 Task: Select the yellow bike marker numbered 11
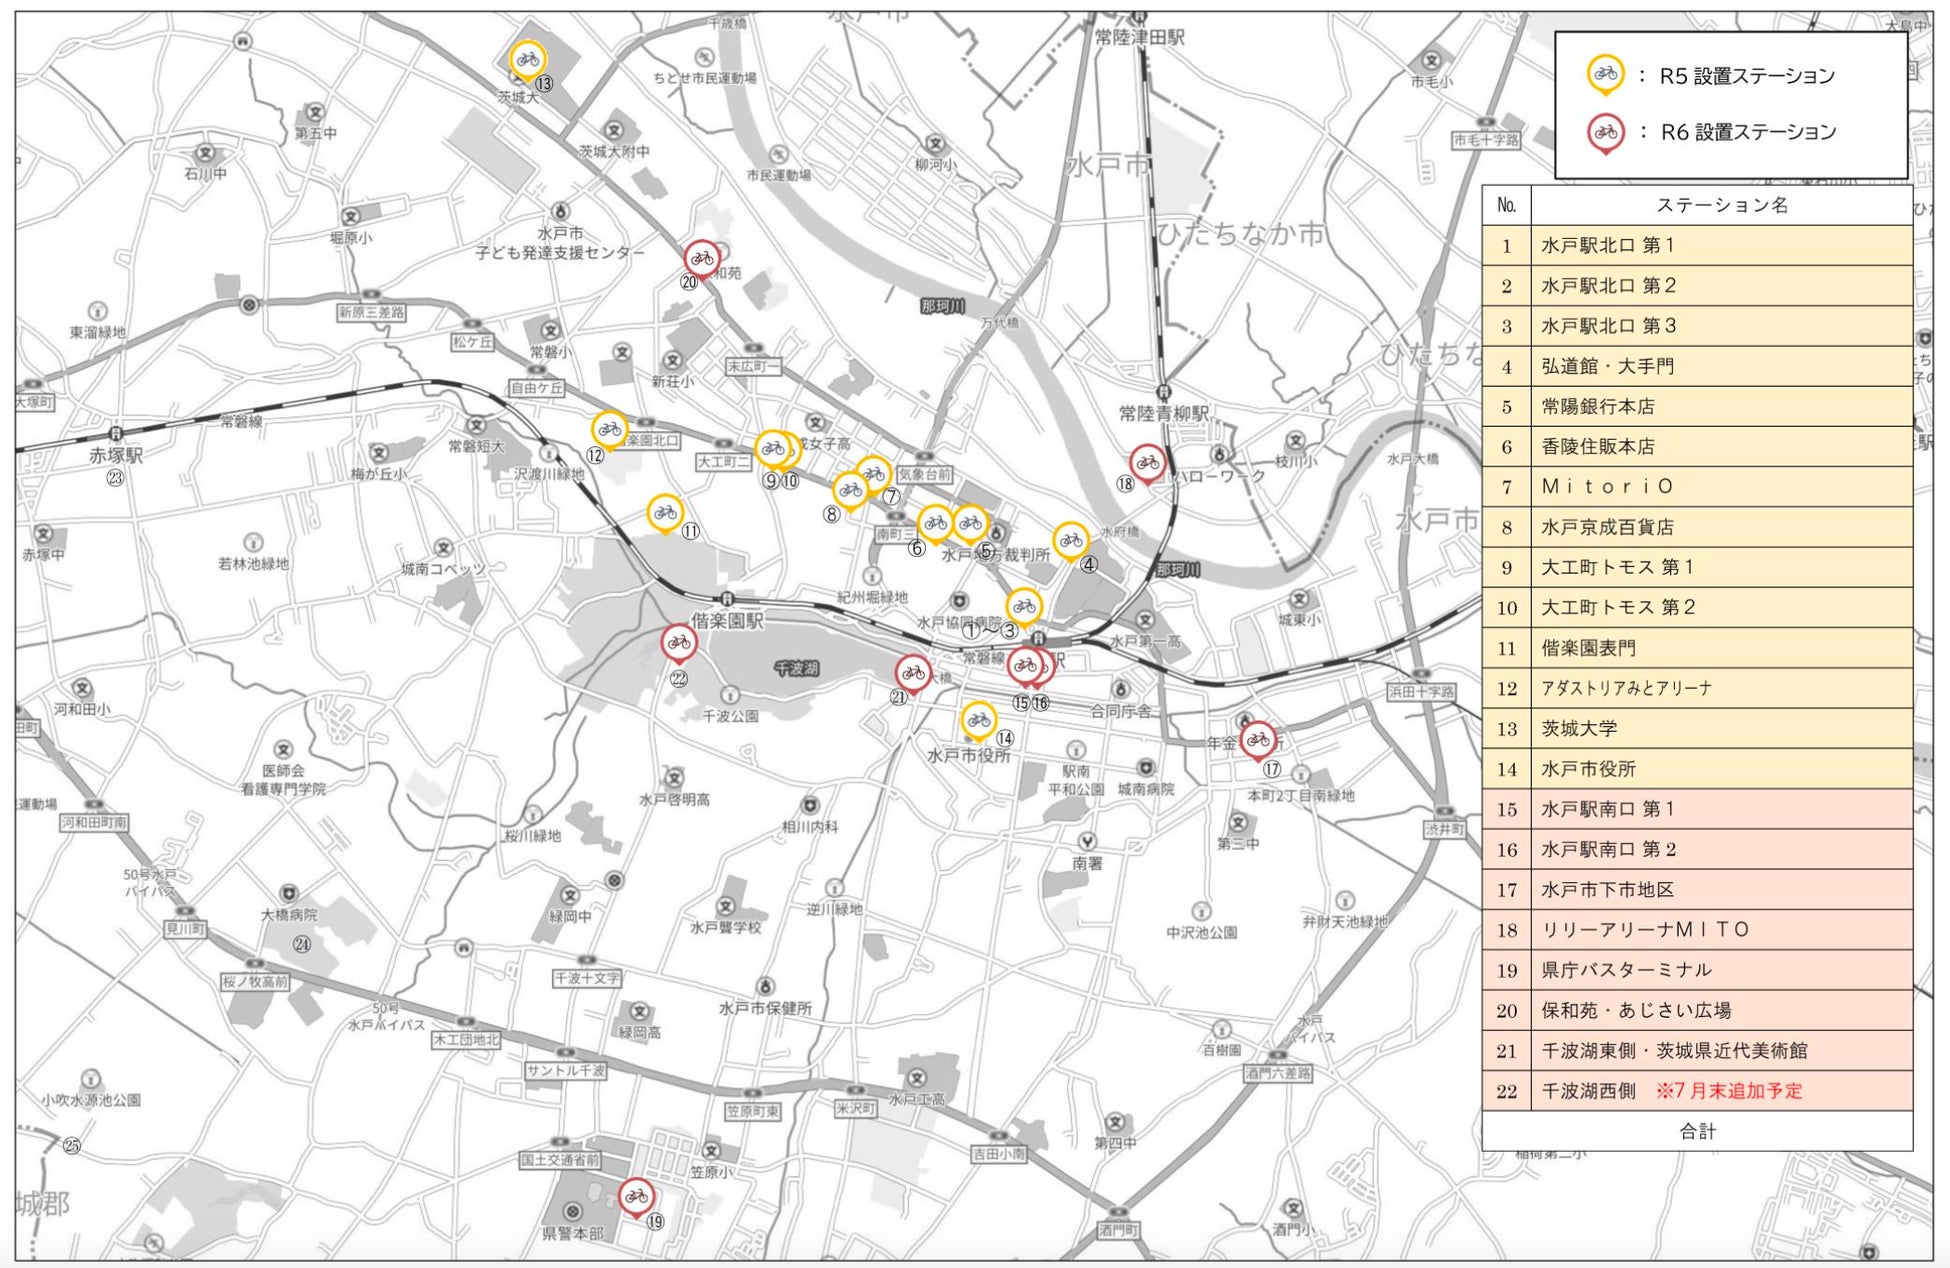[x=665, y=513]
